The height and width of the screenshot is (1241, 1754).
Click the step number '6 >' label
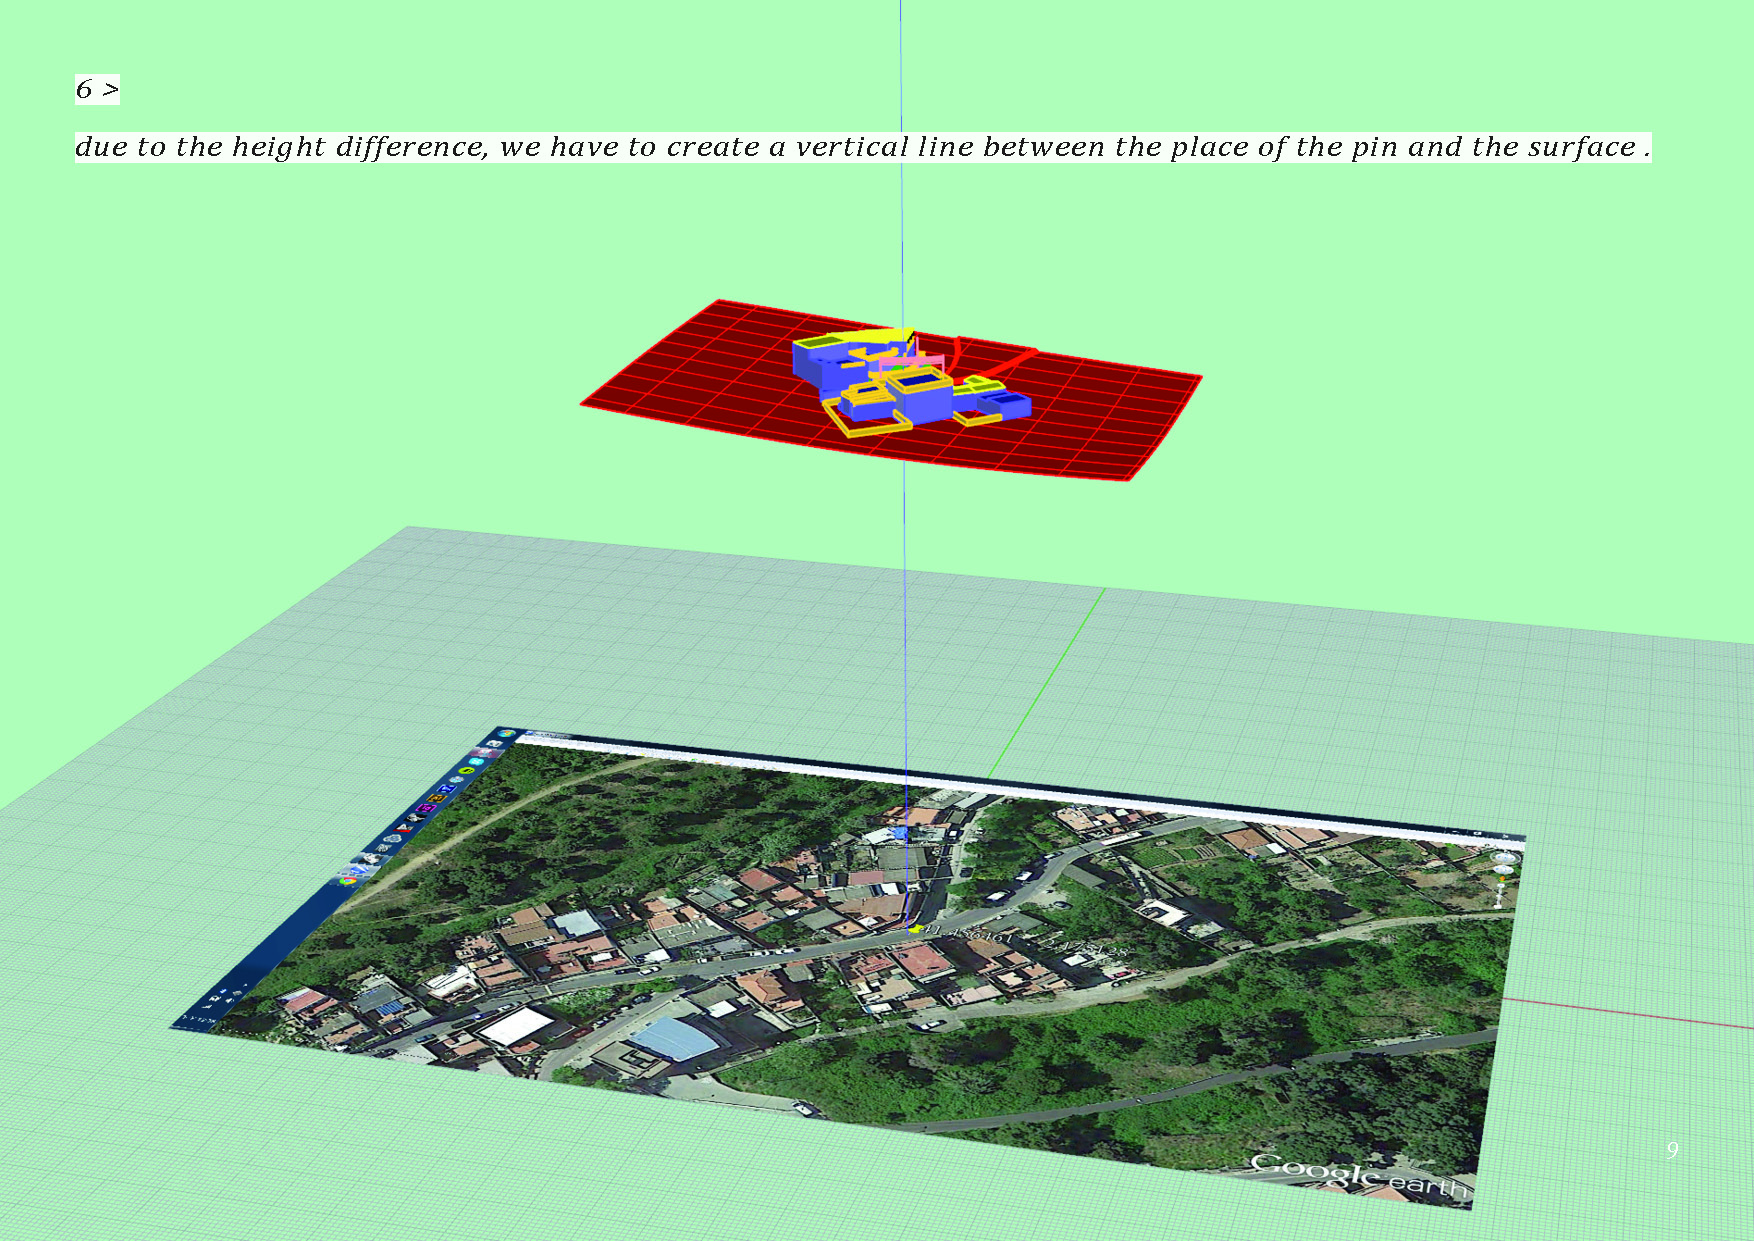97,90
